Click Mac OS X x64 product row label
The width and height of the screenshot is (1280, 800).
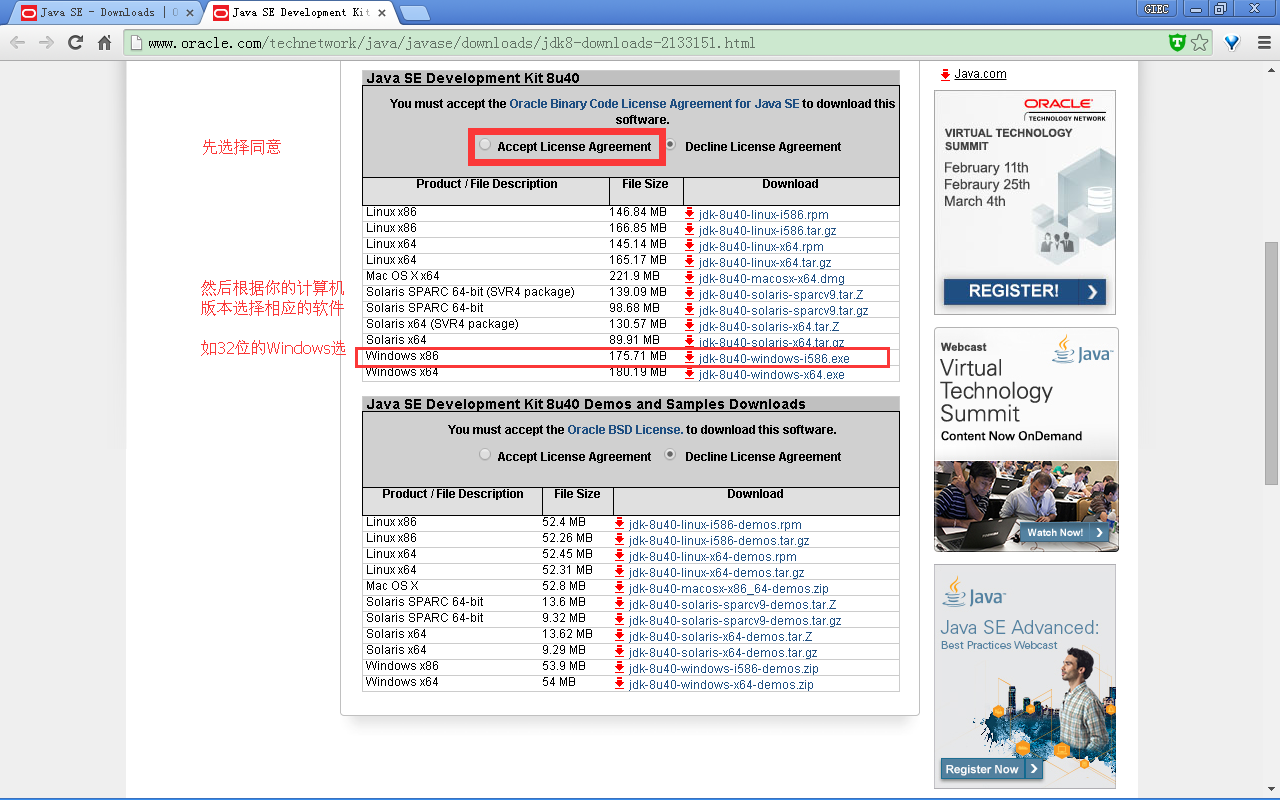tap(402, 276)
